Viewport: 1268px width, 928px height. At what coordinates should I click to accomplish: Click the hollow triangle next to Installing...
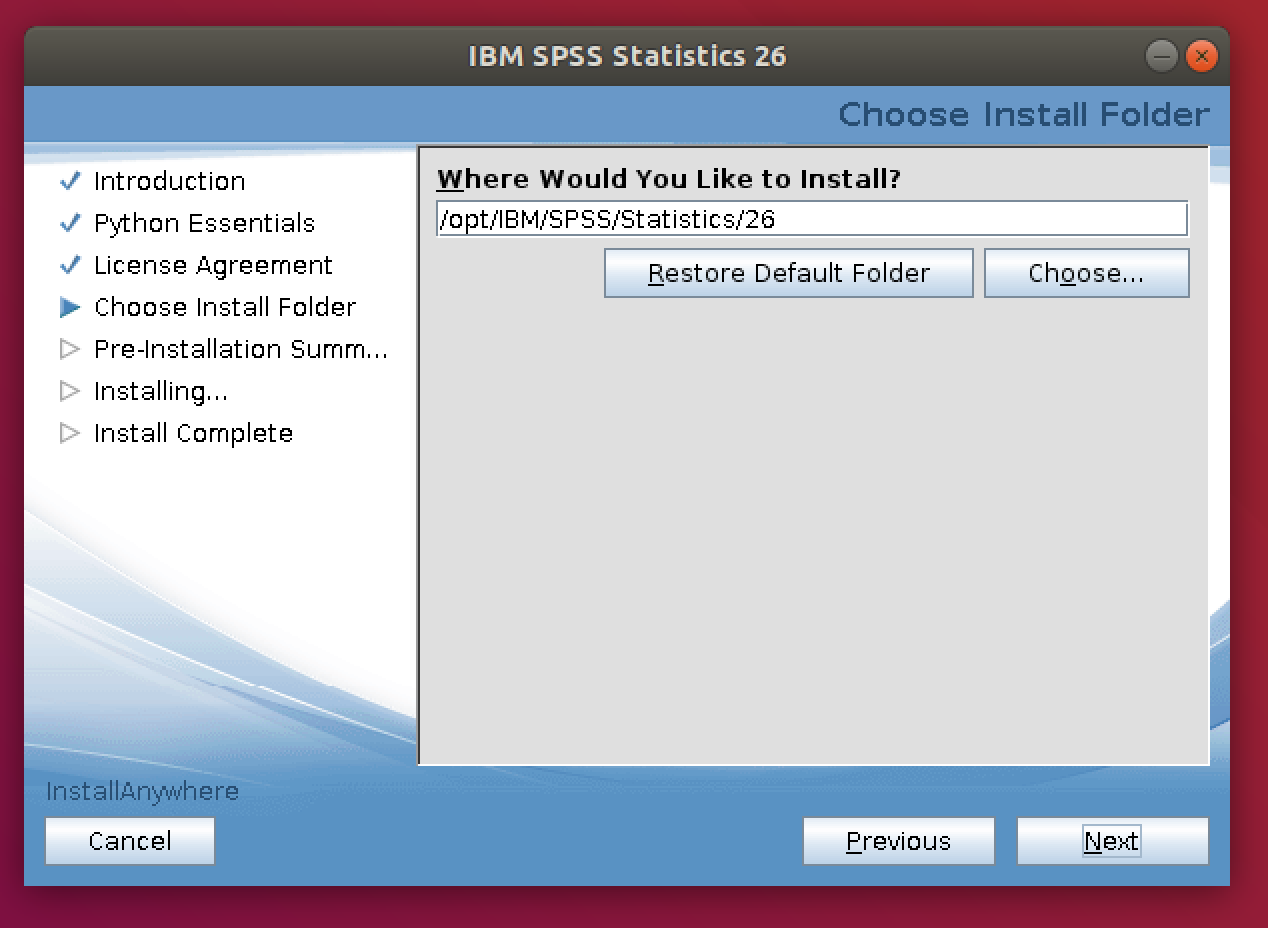click(70, 391)
